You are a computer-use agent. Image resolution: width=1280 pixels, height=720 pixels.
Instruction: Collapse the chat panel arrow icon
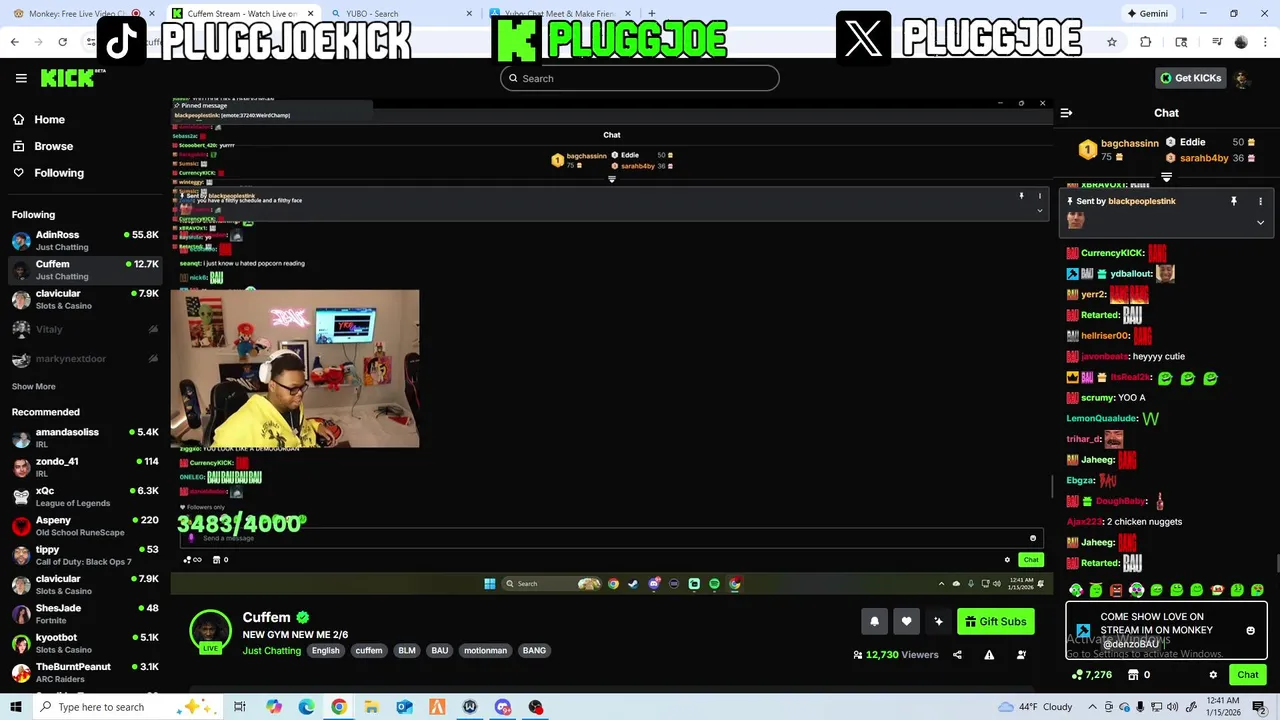coord(1066,113)
